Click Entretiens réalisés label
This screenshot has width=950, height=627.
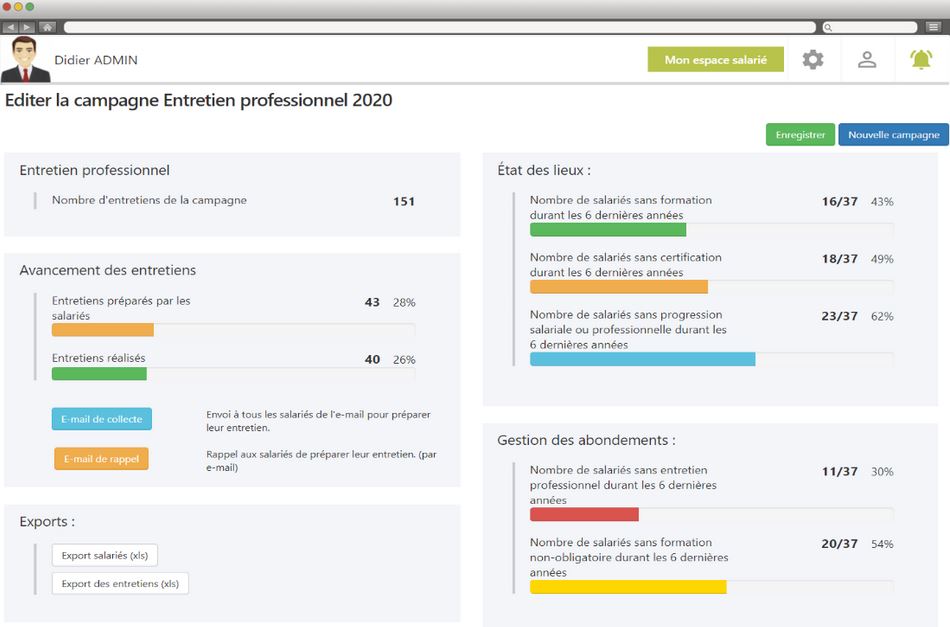point(99,358)
